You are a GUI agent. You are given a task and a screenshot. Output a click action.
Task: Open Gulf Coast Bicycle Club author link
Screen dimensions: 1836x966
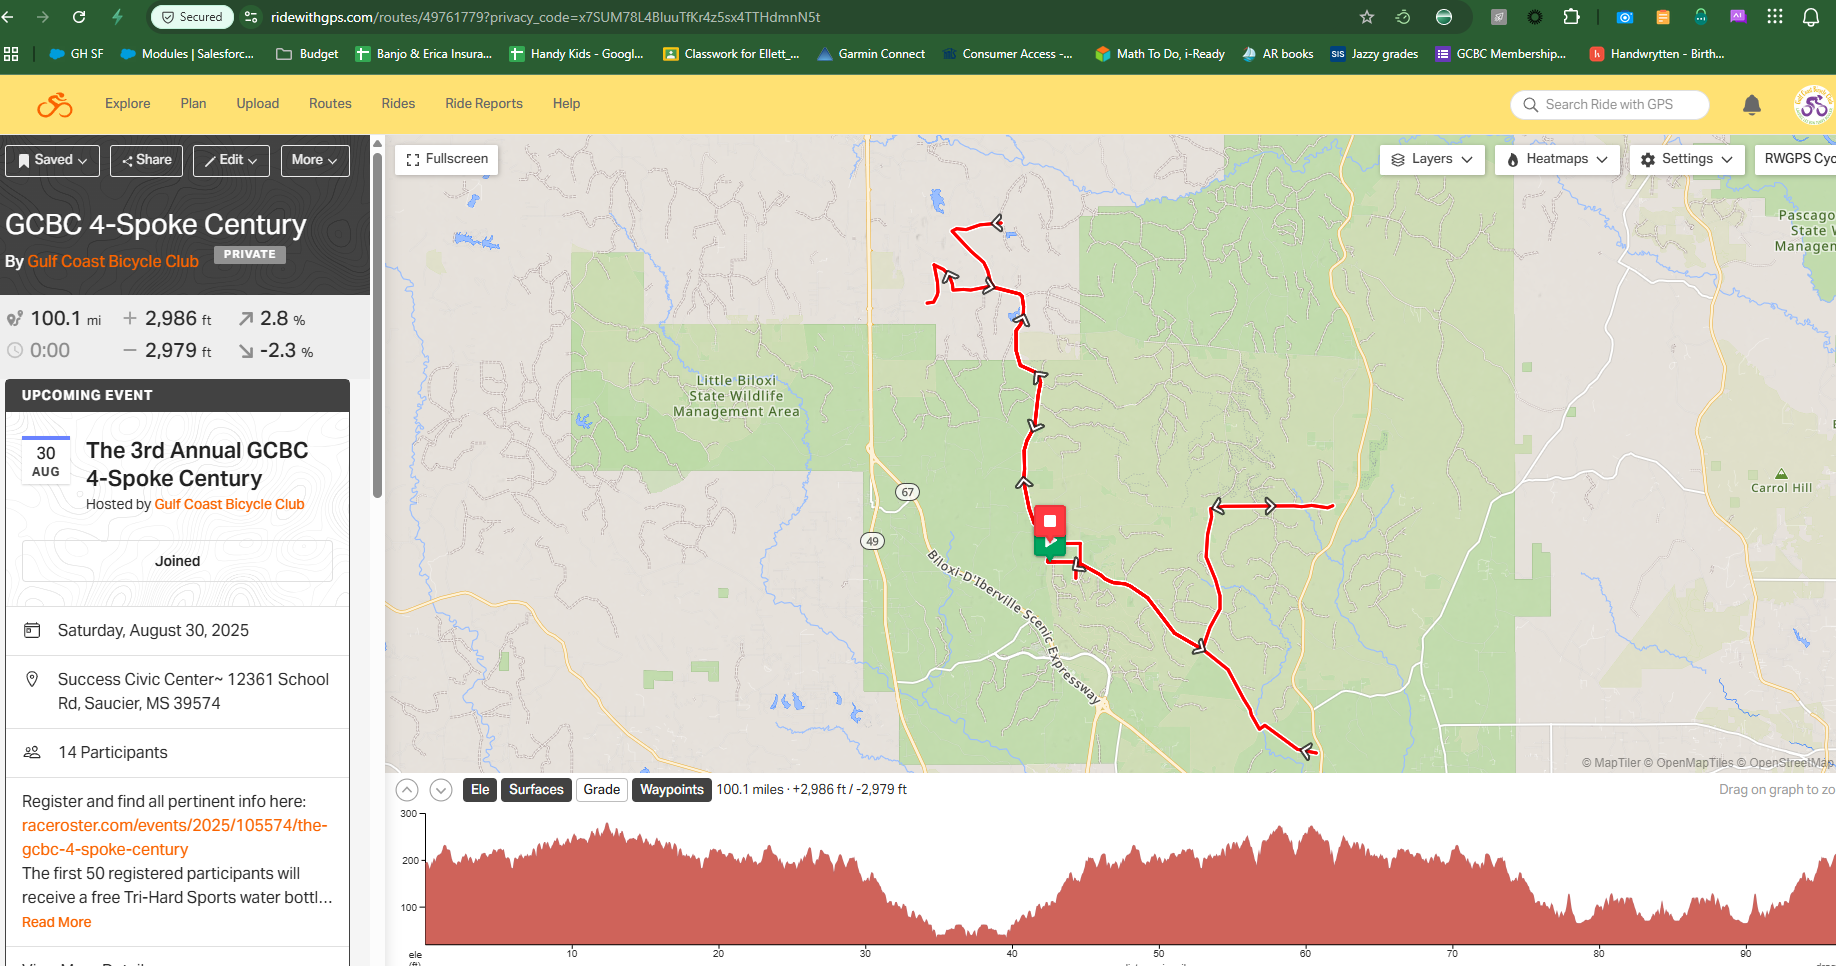(113, 262)
